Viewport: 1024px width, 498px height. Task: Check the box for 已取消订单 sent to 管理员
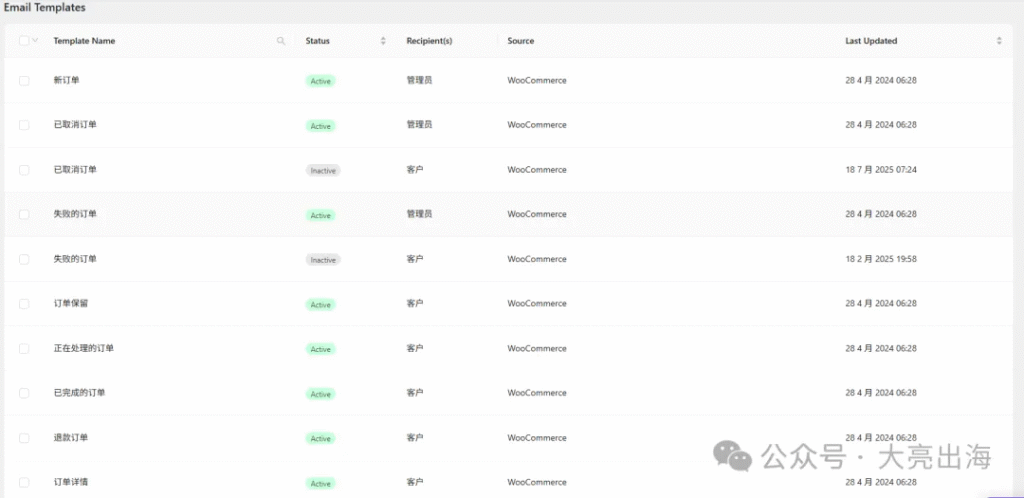(24, 125)
